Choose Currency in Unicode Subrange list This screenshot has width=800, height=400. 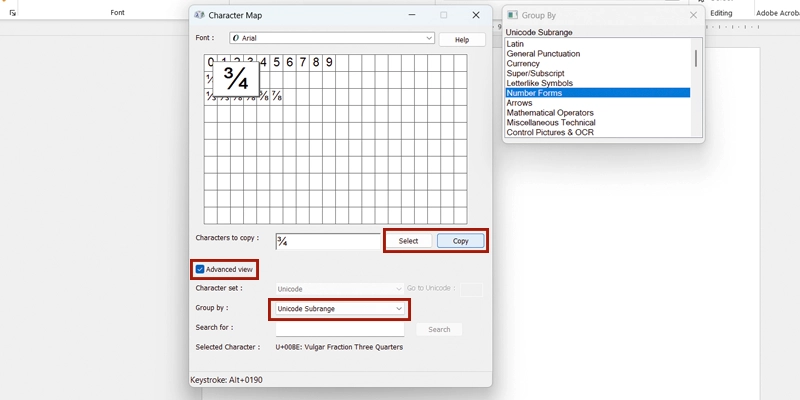pos(525,64)
